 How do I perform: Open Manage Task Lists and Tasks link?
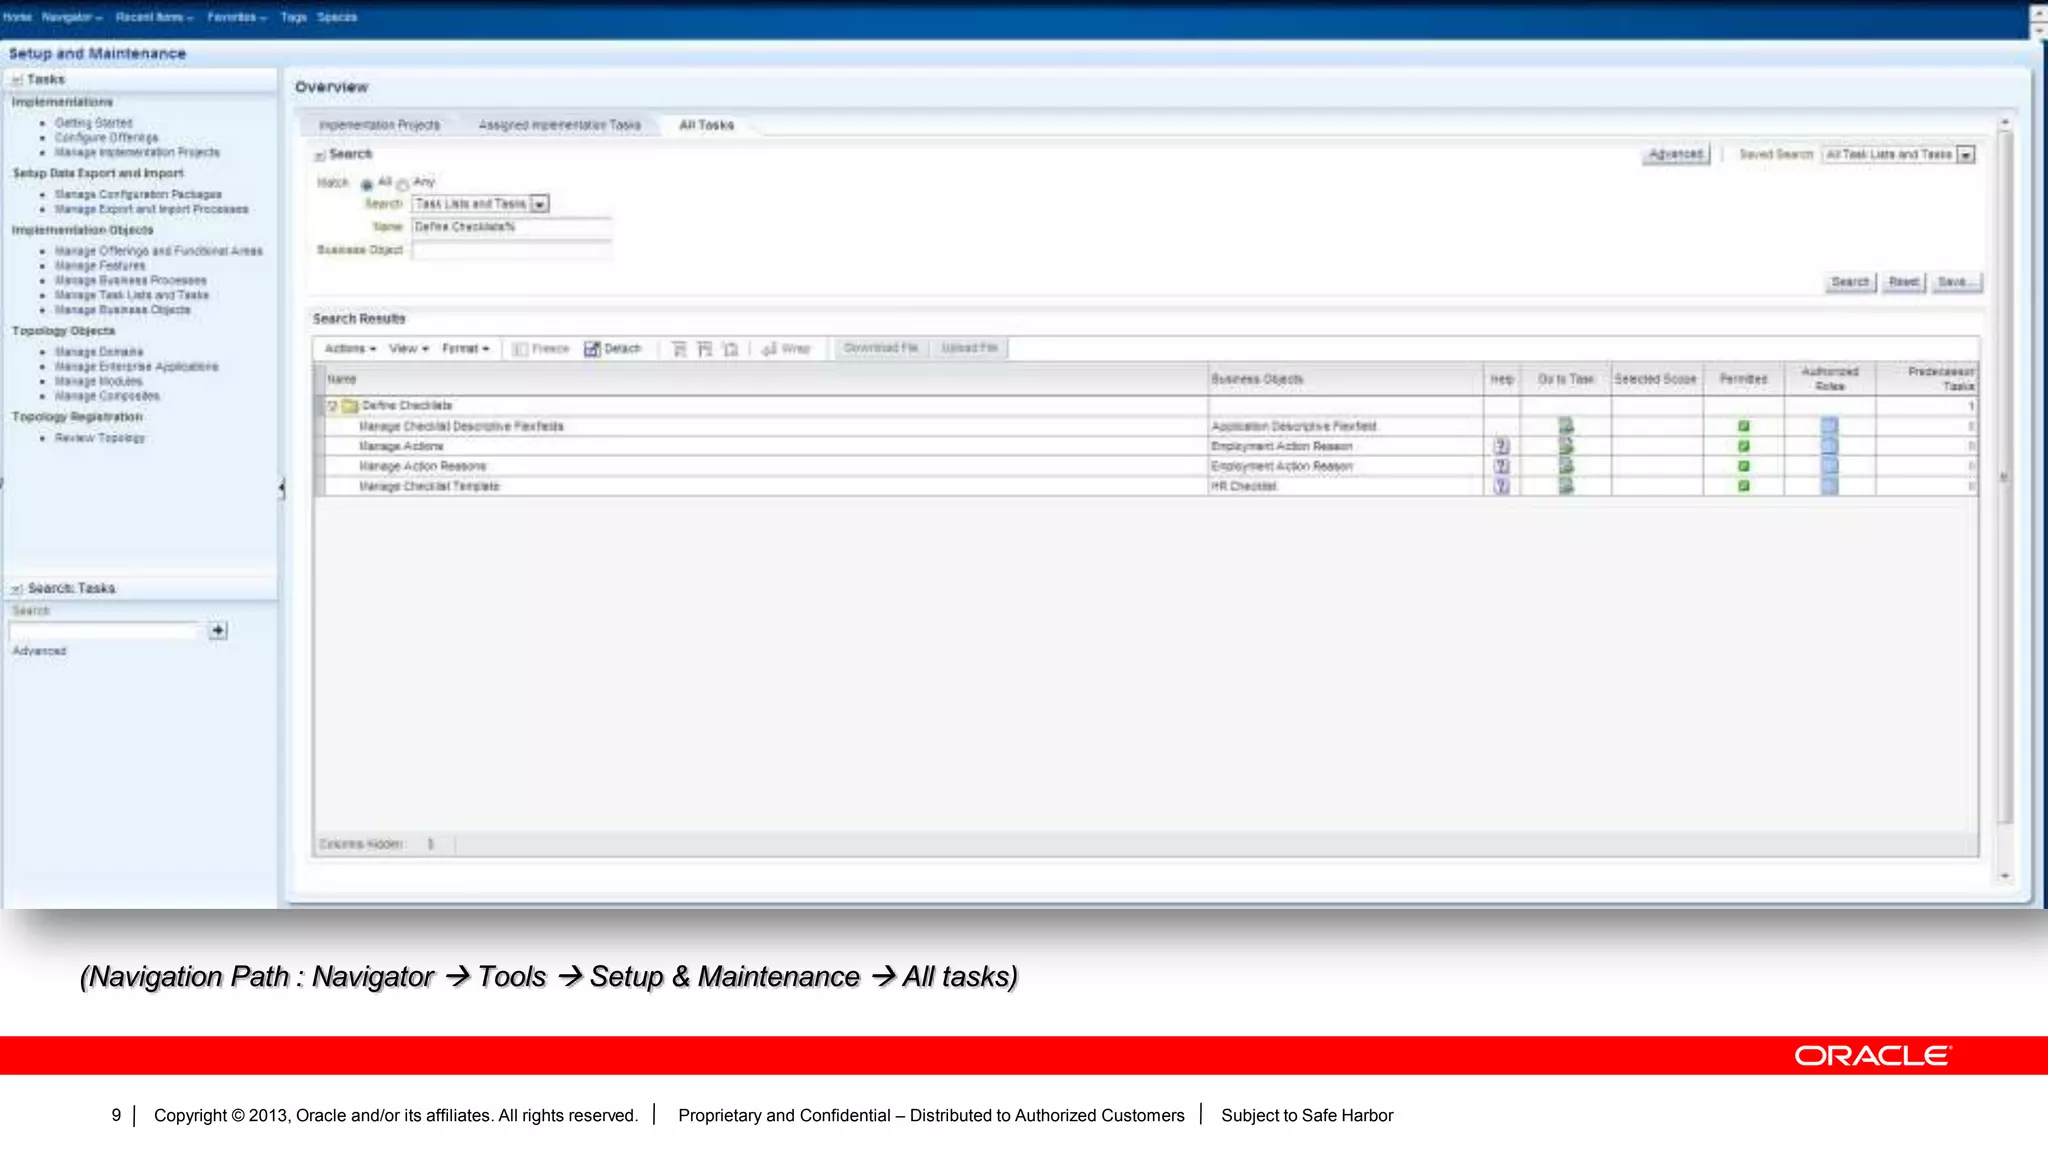(x=132, y=296)
